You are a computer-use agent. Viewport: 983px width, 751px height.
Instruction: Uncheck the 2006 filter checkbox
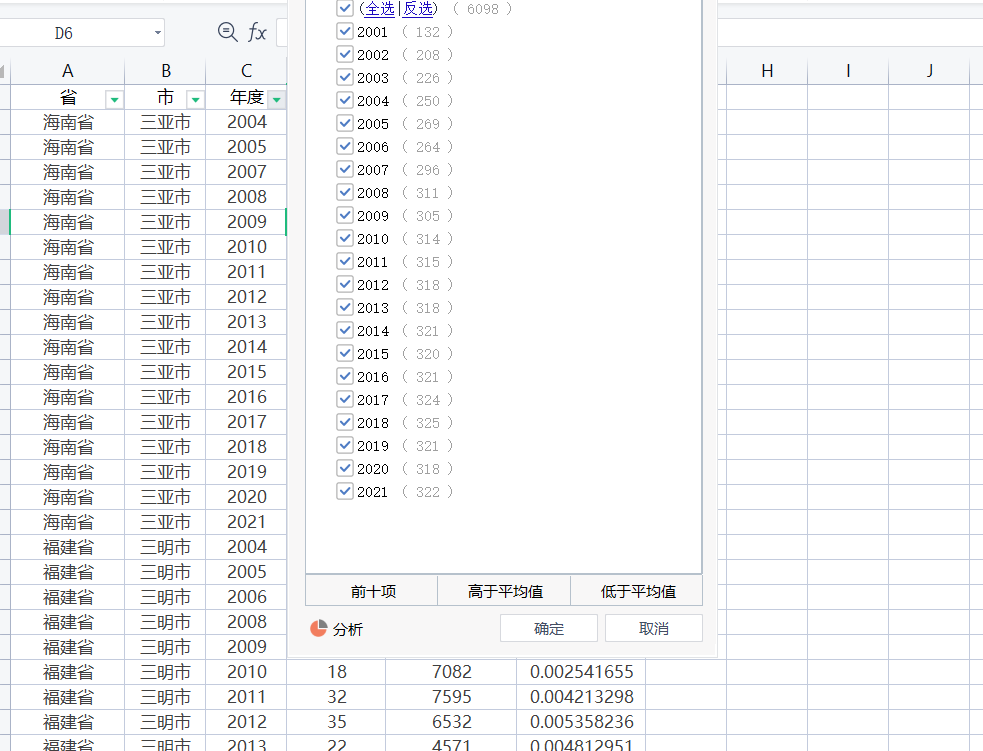pyautogui.click(x=345, y=146)
